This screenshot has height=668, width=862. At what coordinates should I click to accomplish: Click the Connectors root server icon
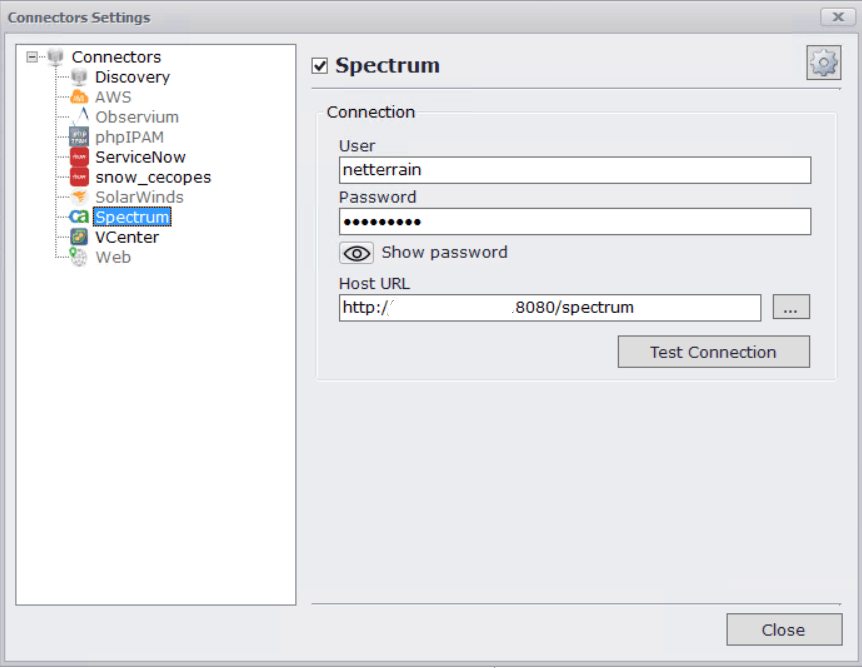click(56, 57)
